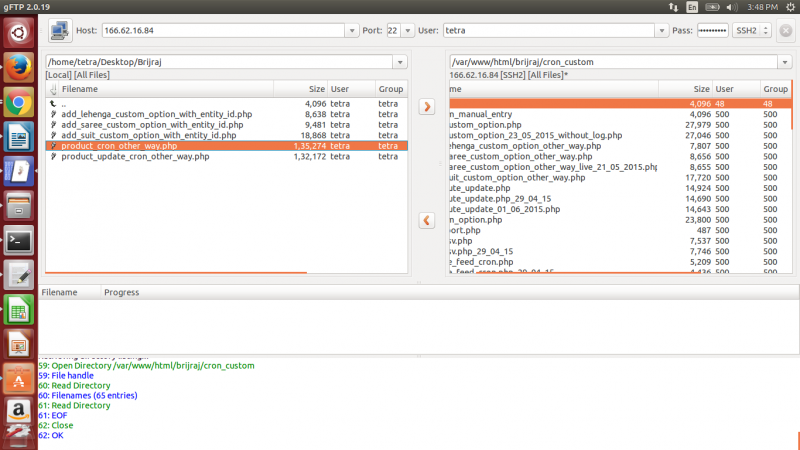Sort remote files by Group header
Image resolution: width=800 pixels, height=450 pixels.
click(776, 89)
